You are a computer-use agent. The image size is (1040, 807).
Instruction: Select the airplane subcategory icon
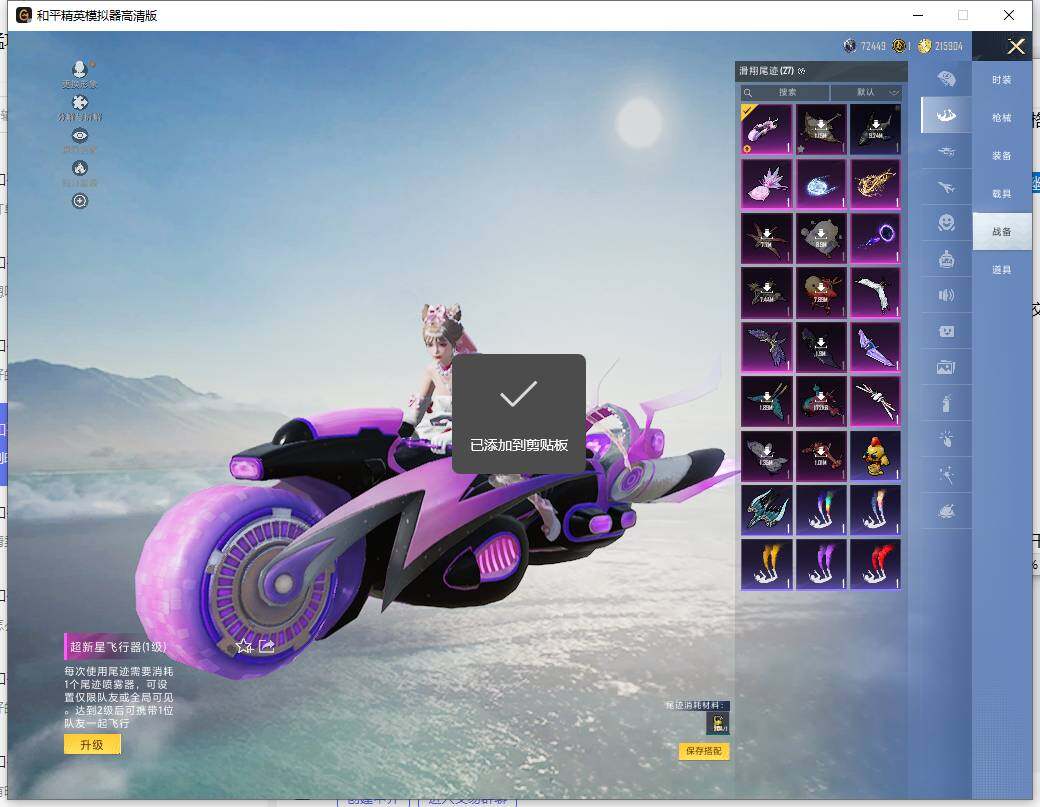click(946, 187)
